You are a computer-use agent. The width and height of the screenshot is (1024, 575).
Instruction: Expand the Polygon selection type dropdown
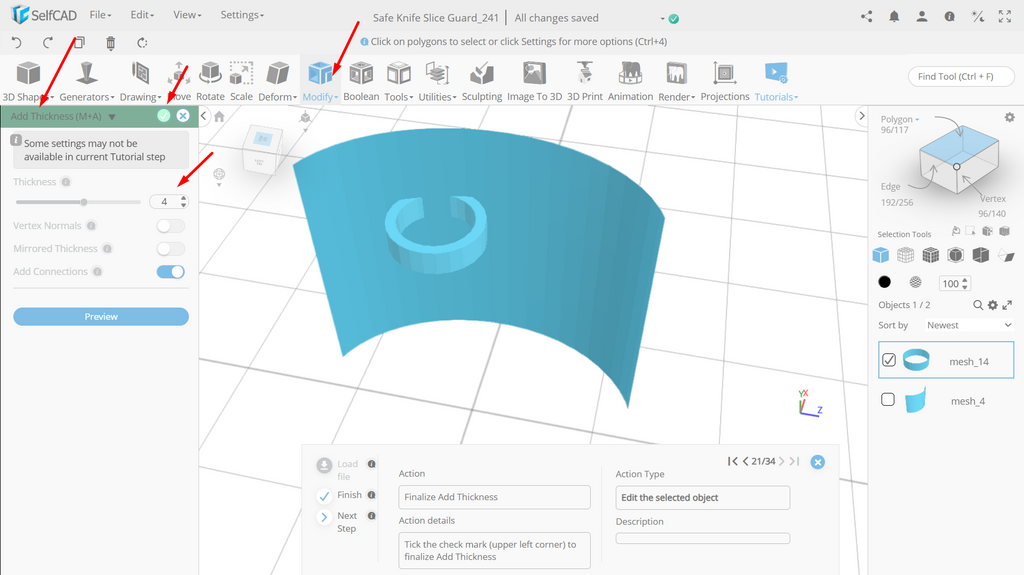900,120
